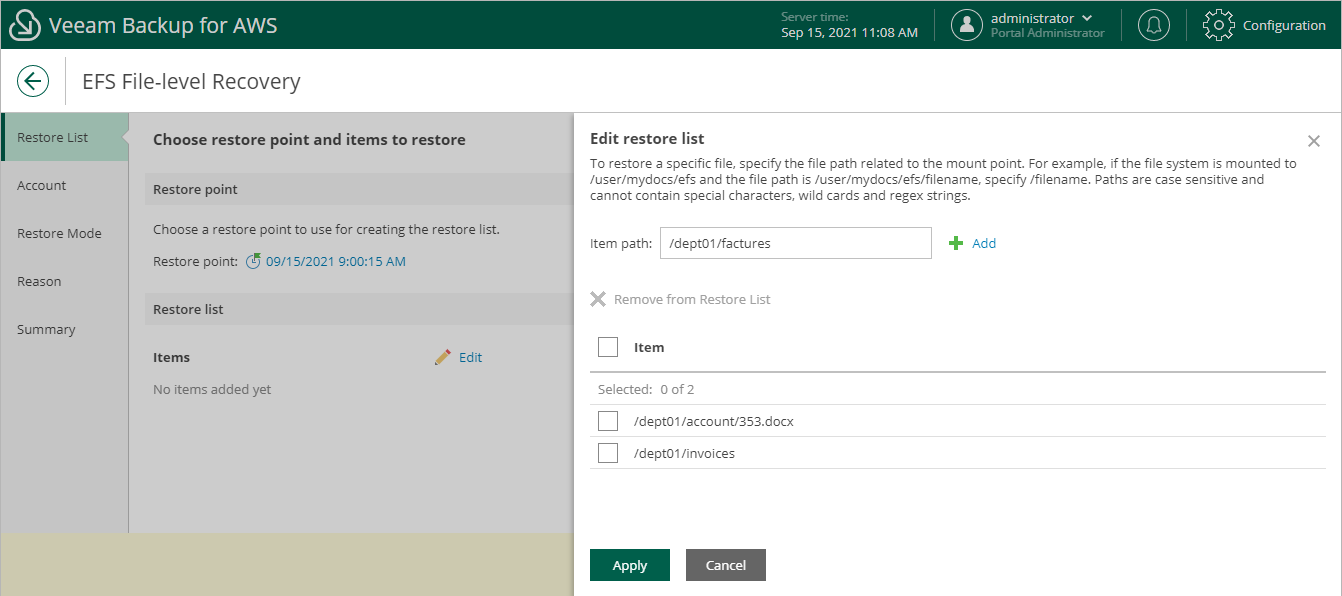This screenshot has width=1342, height=596.
Task: Open the 09/15/2021 9:00:15 AM restore point link
Action: pos(336,261)
